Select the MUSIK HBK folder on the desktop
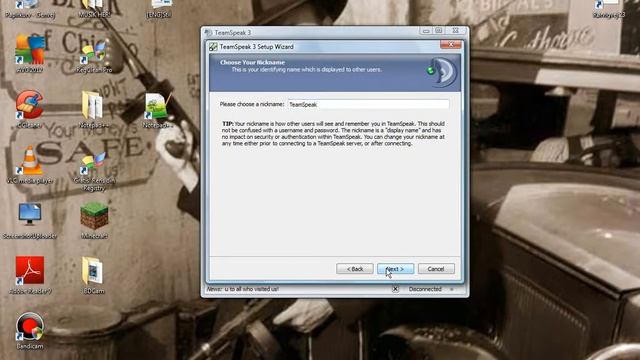640x360 pixels. pos(94,9)
